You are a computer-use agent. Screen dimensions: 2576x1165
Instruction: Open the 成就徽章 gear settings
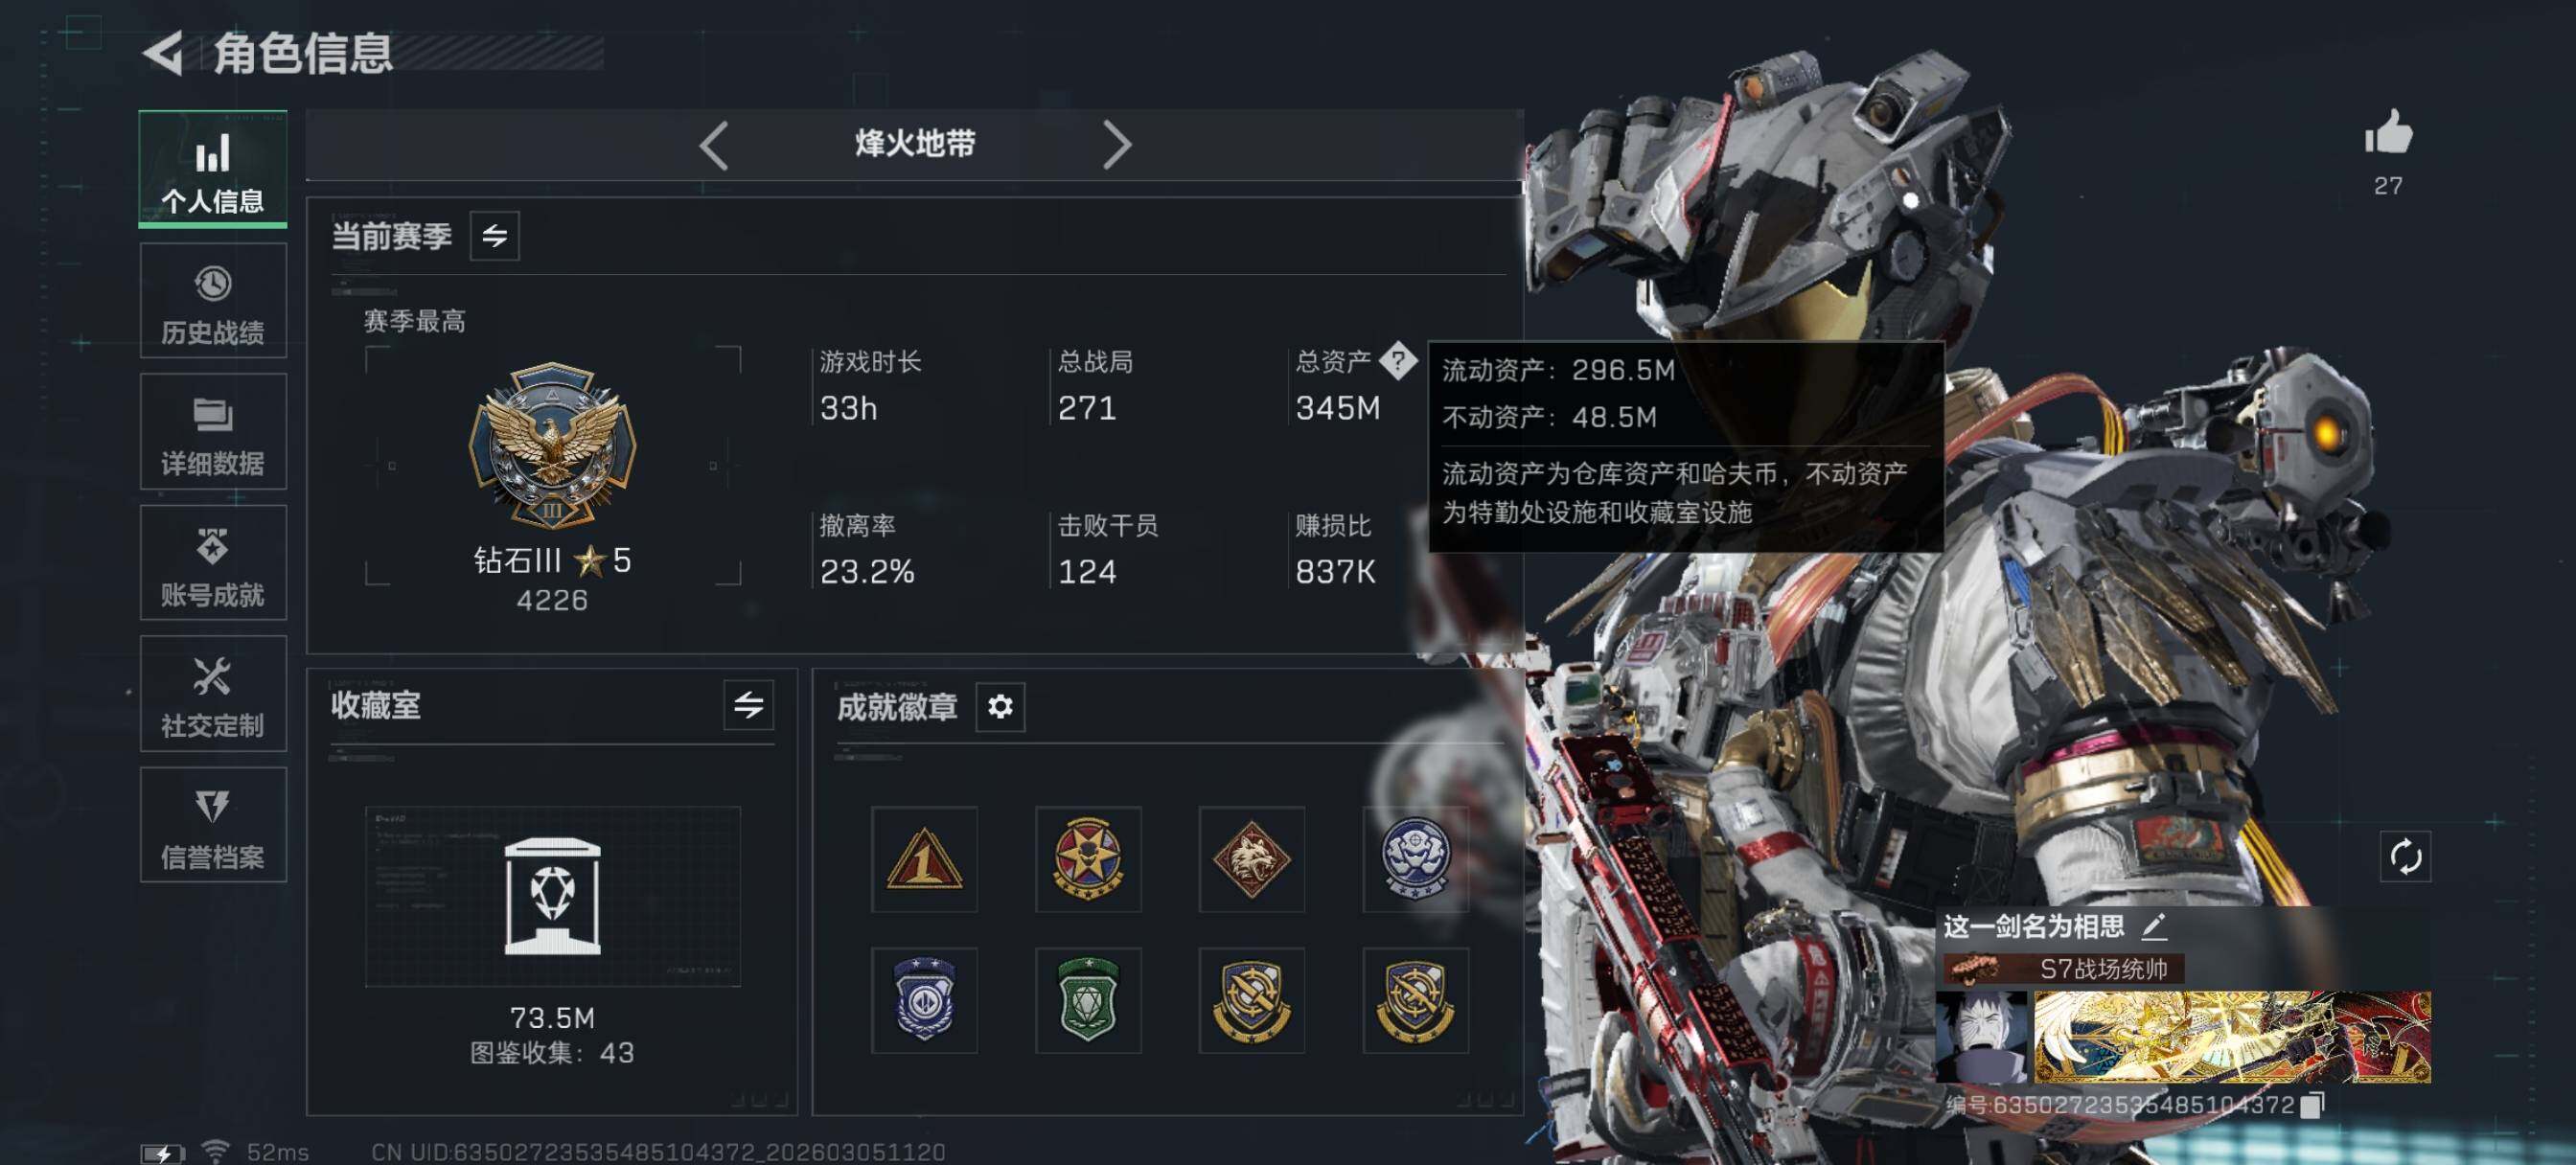point(1000,707)
